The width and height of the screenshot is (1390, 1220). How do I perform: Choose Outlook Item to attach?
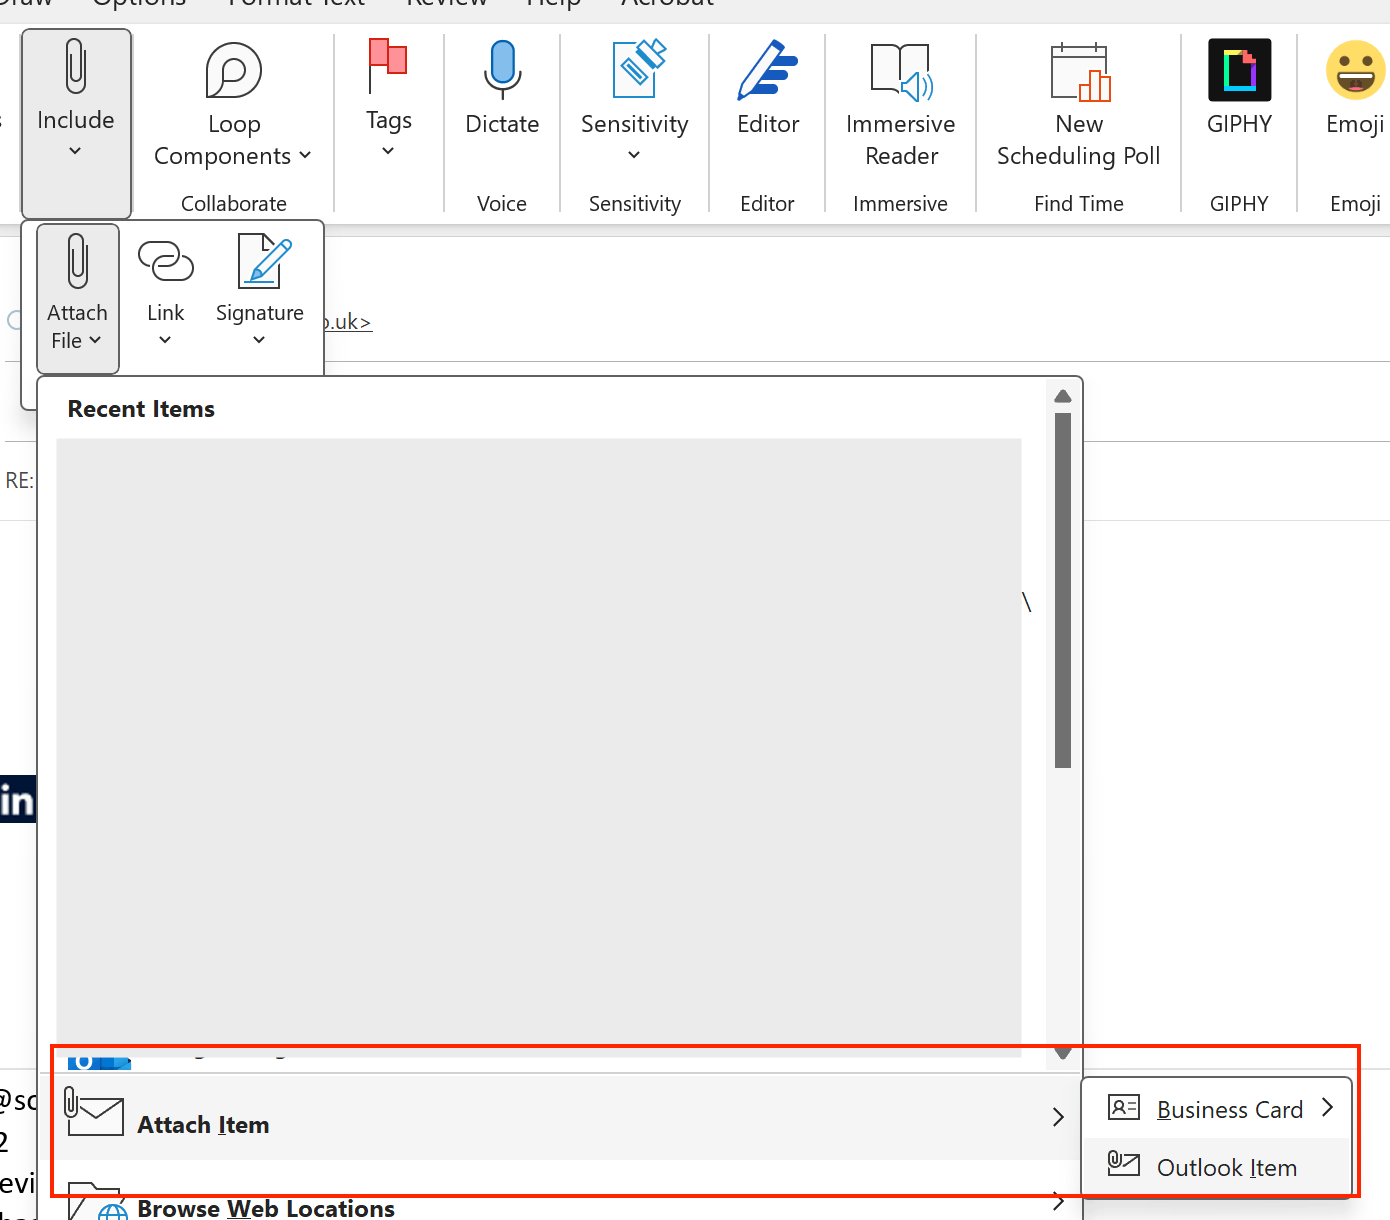(x=1225, y=1167)
